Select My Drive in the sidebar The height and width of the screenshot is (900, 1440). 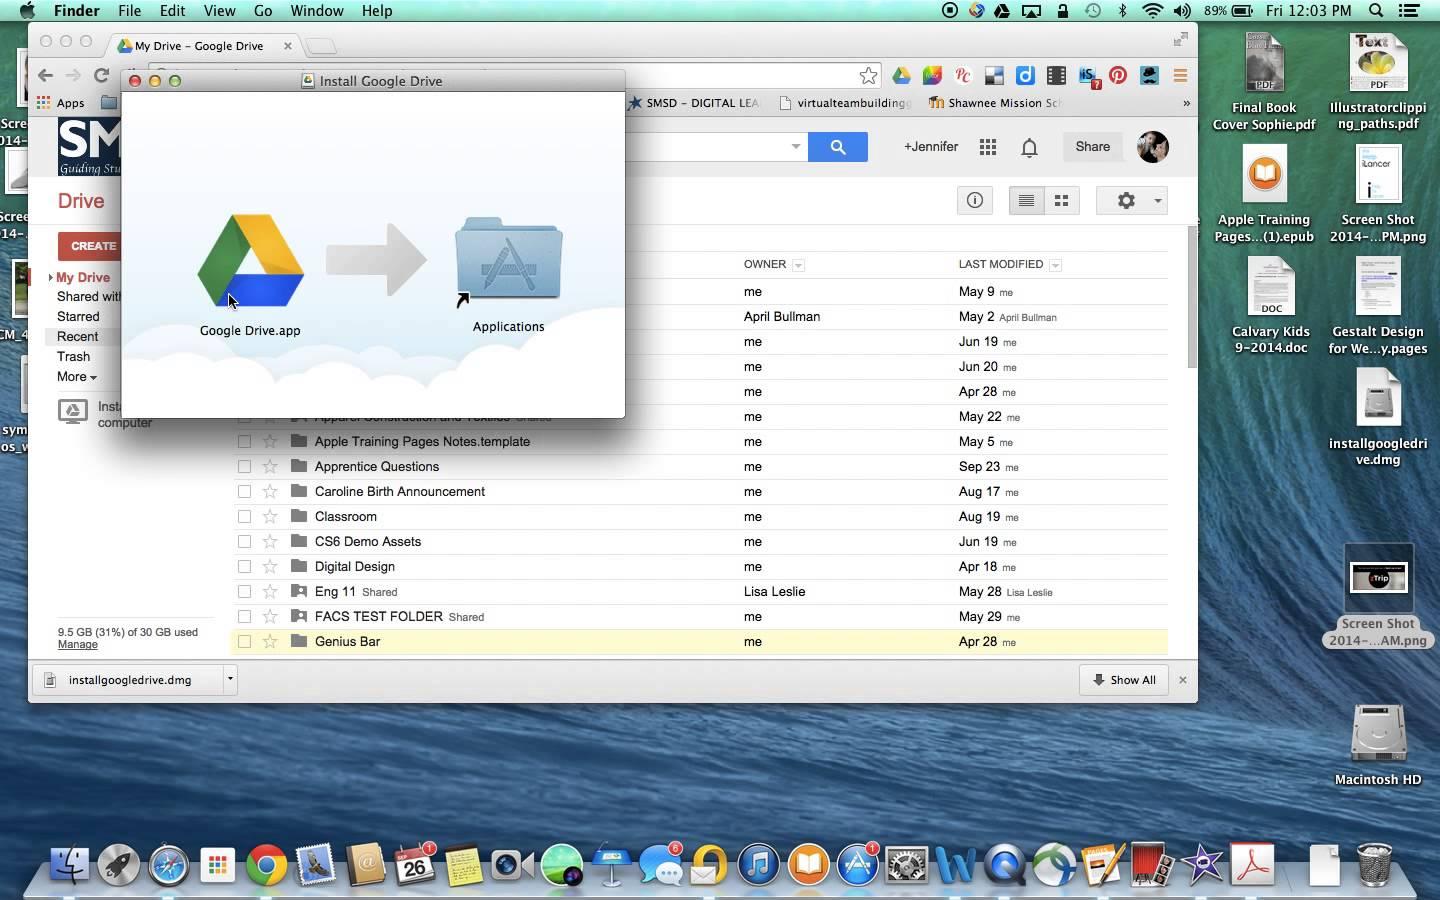point(83,278)
